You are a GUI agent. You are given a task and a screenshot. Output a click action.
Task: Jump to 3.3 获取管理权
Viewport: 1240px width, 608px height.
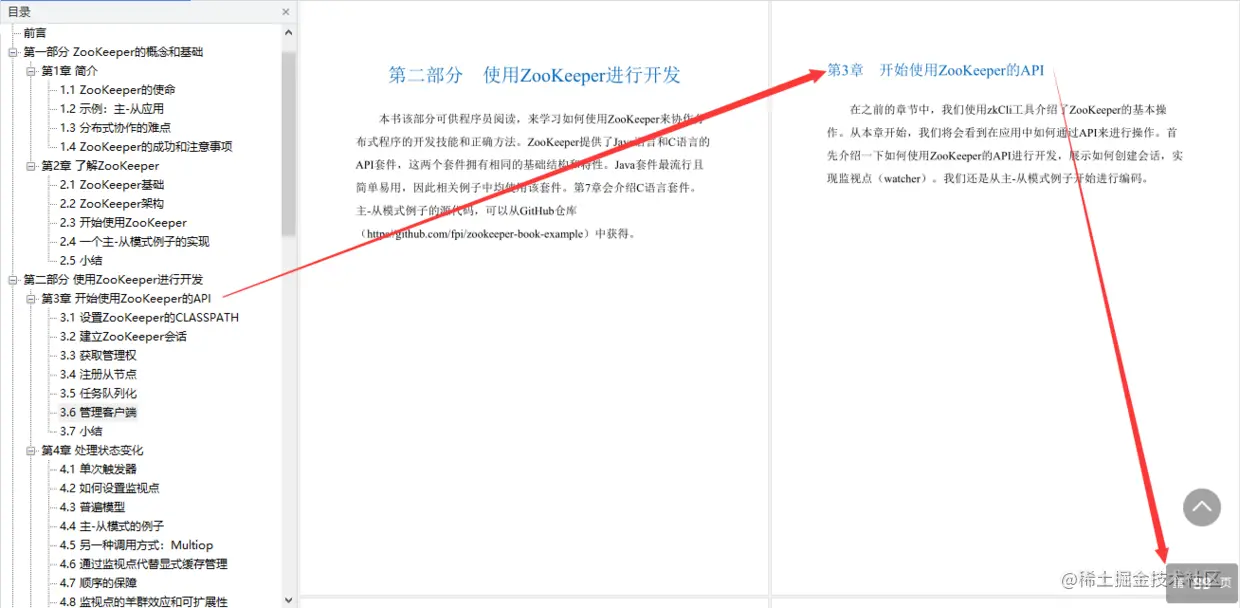(98, 356)
